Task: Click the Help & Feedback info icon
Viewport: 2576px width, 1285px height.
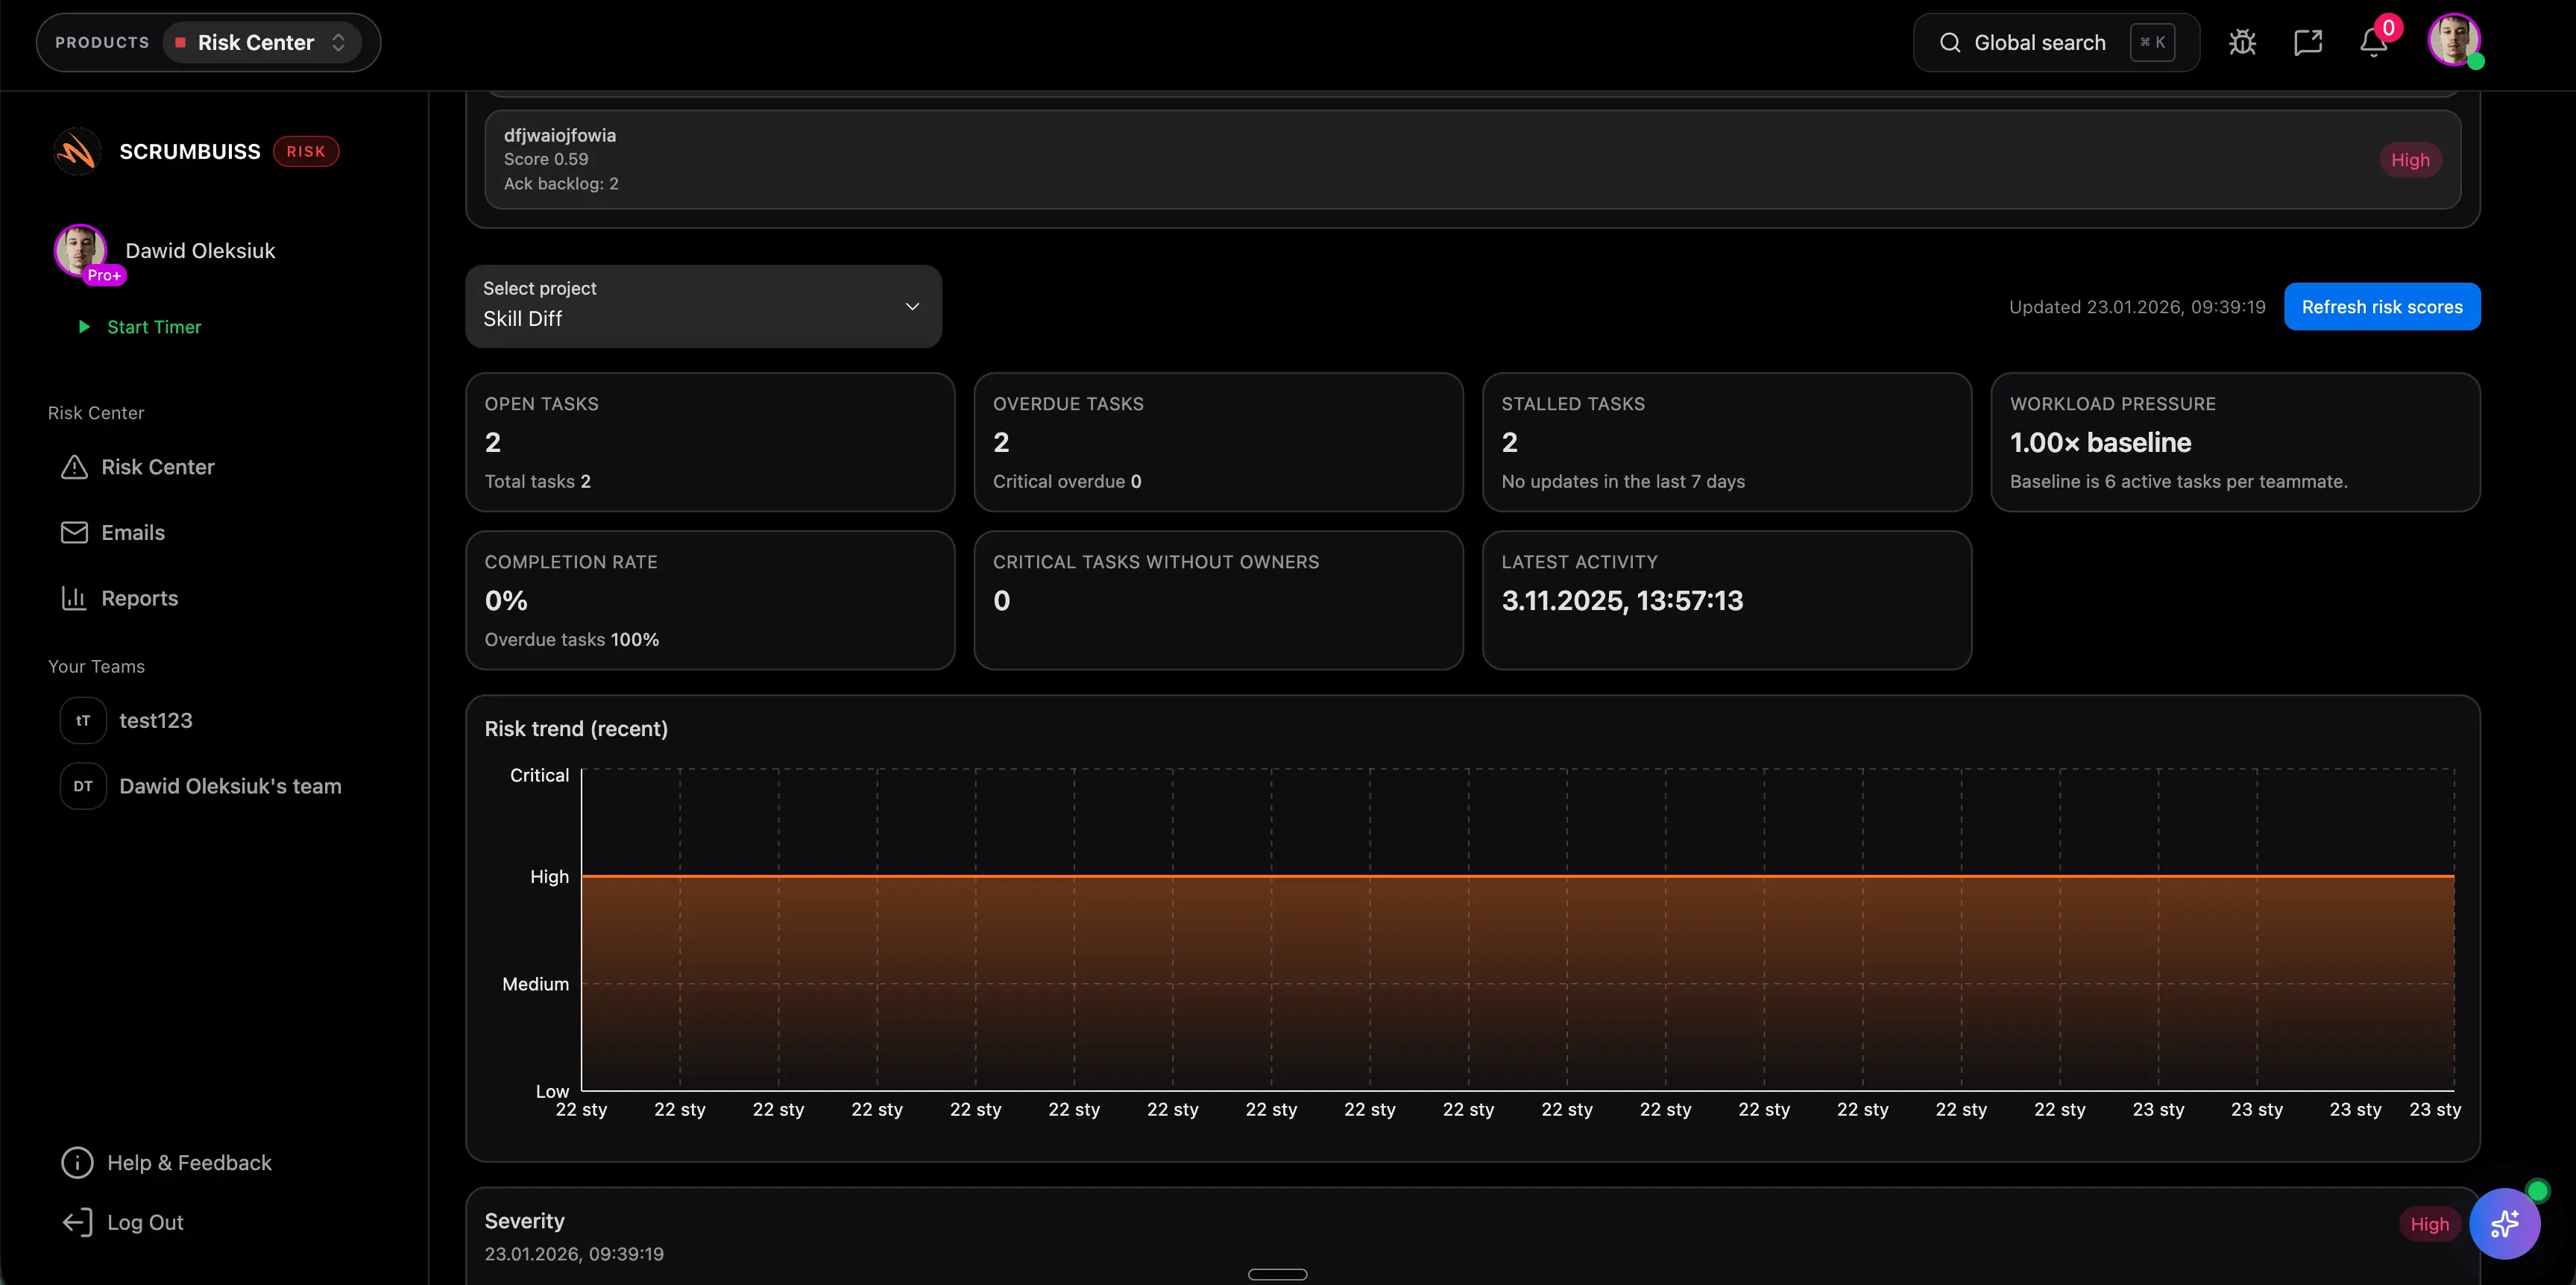Action: coord(77,1162)
